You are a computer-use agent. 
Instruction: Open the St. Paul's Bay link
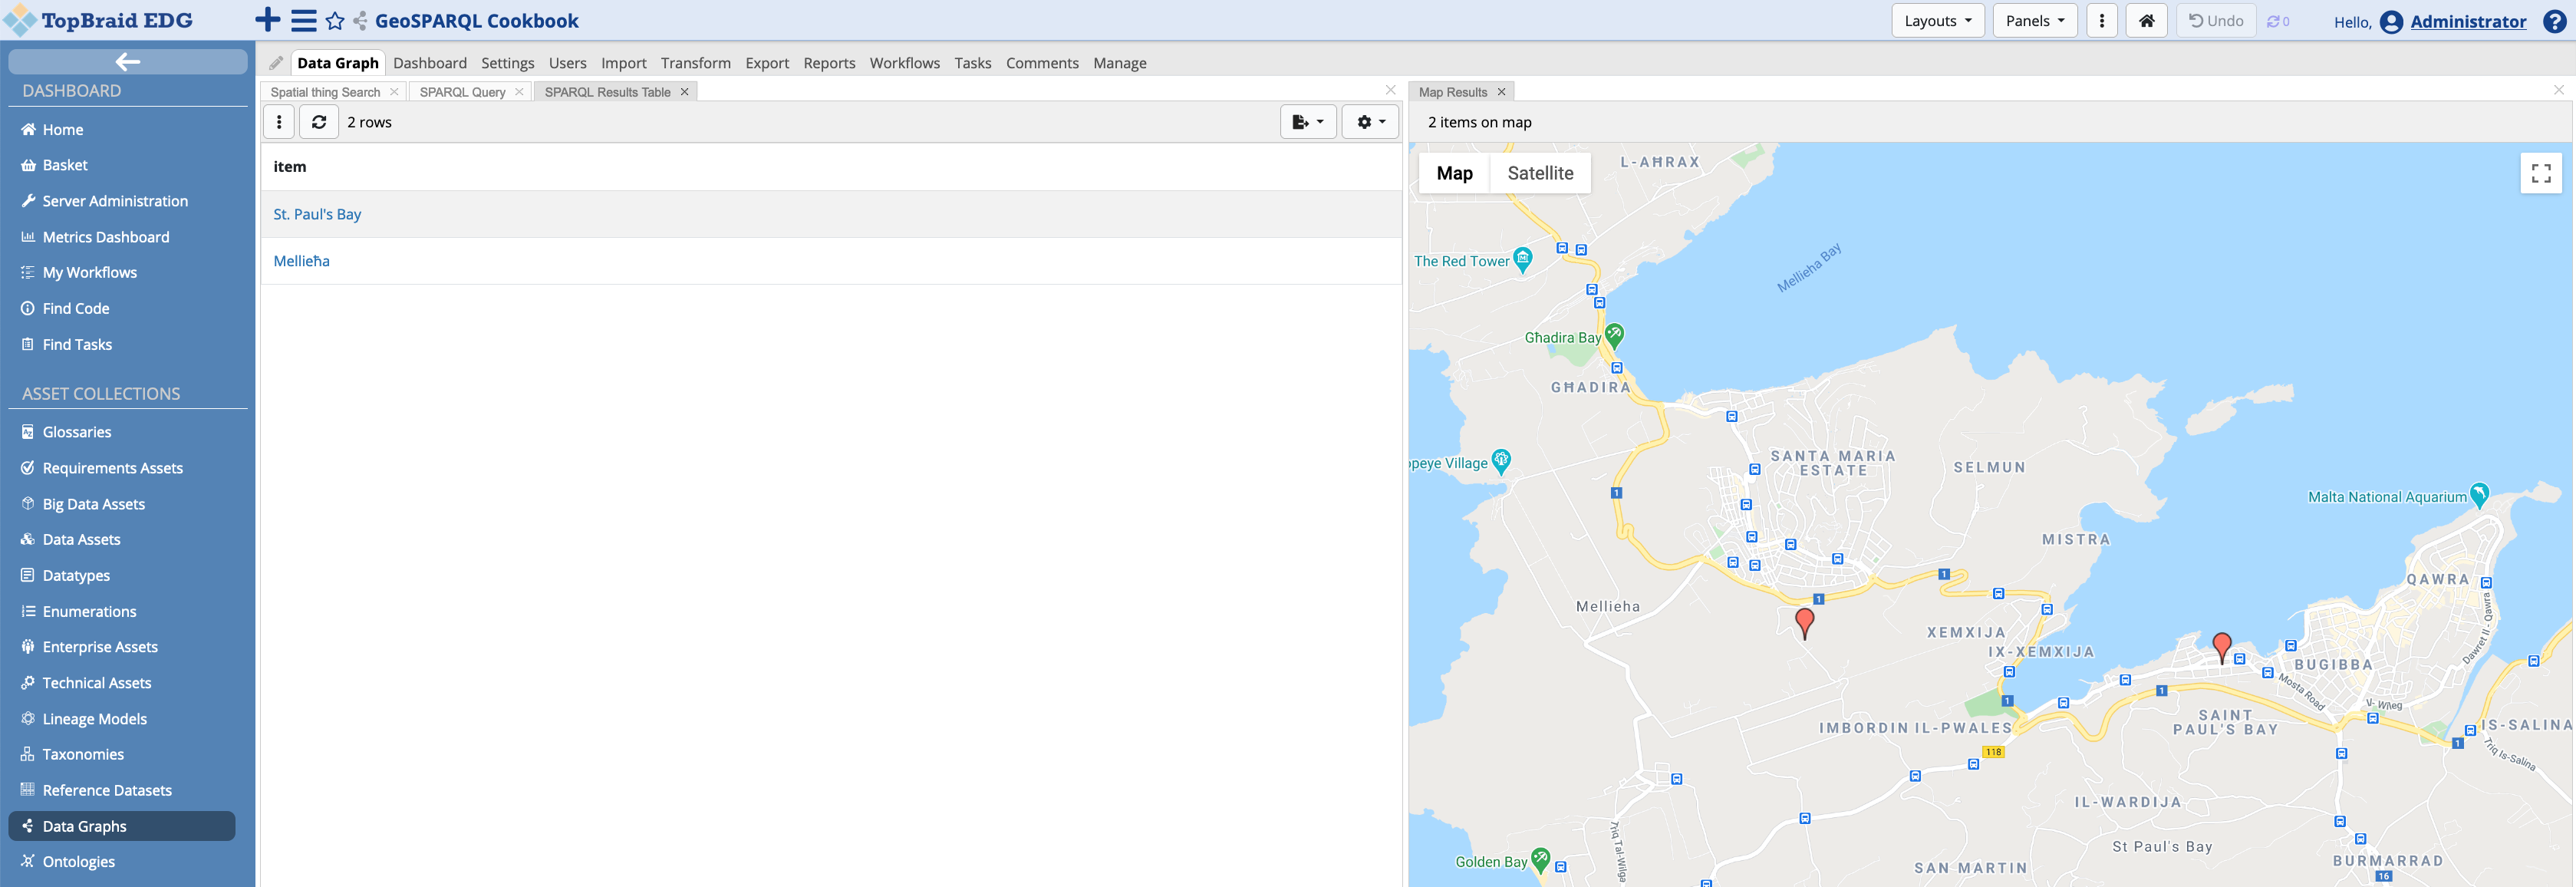(317, 214)
